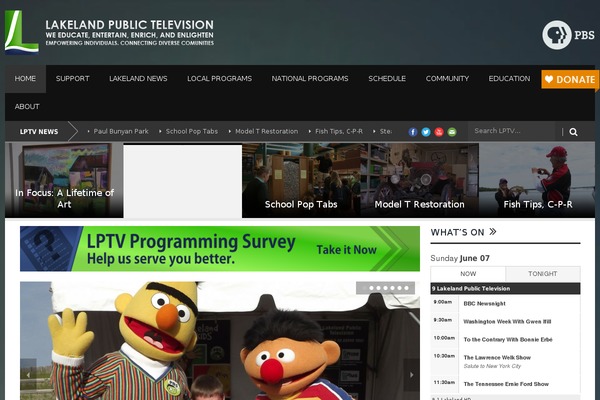The width and height of the screenshot is (600, 400).
Task: Open the School Pop Tabs thumbnail
Action: click(301, 180)
